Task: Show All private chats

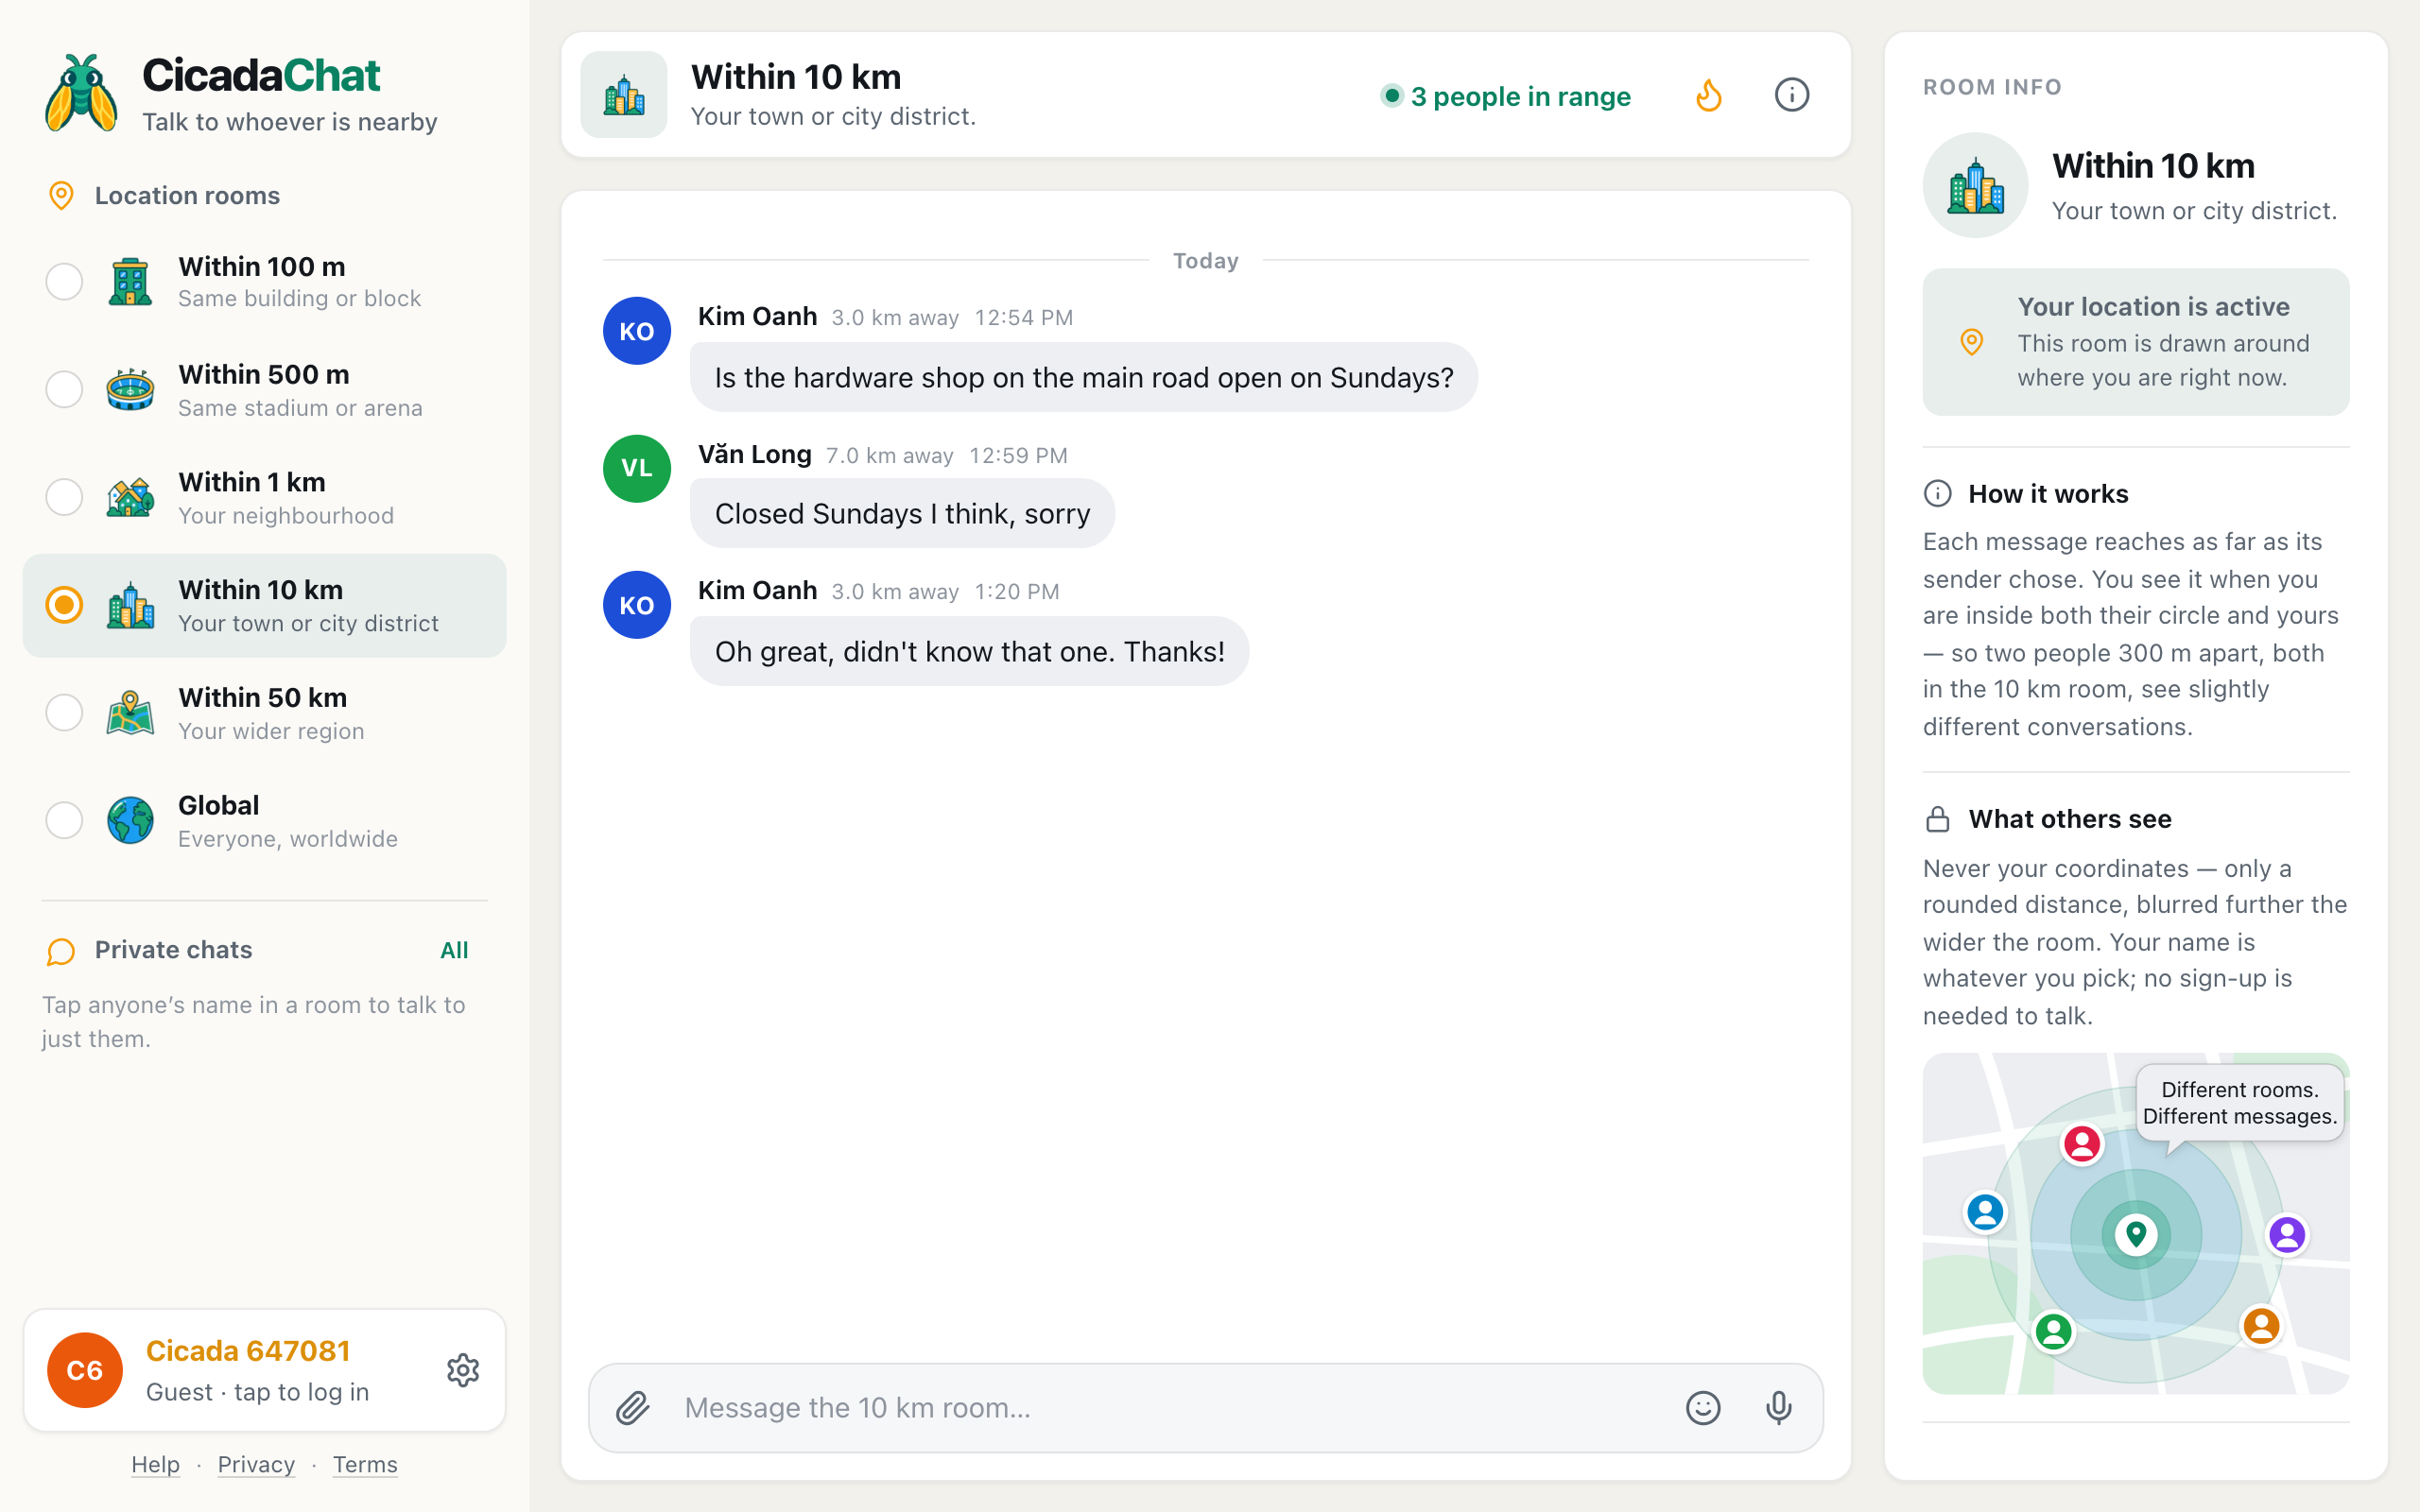Action: [x=454, y=950]
